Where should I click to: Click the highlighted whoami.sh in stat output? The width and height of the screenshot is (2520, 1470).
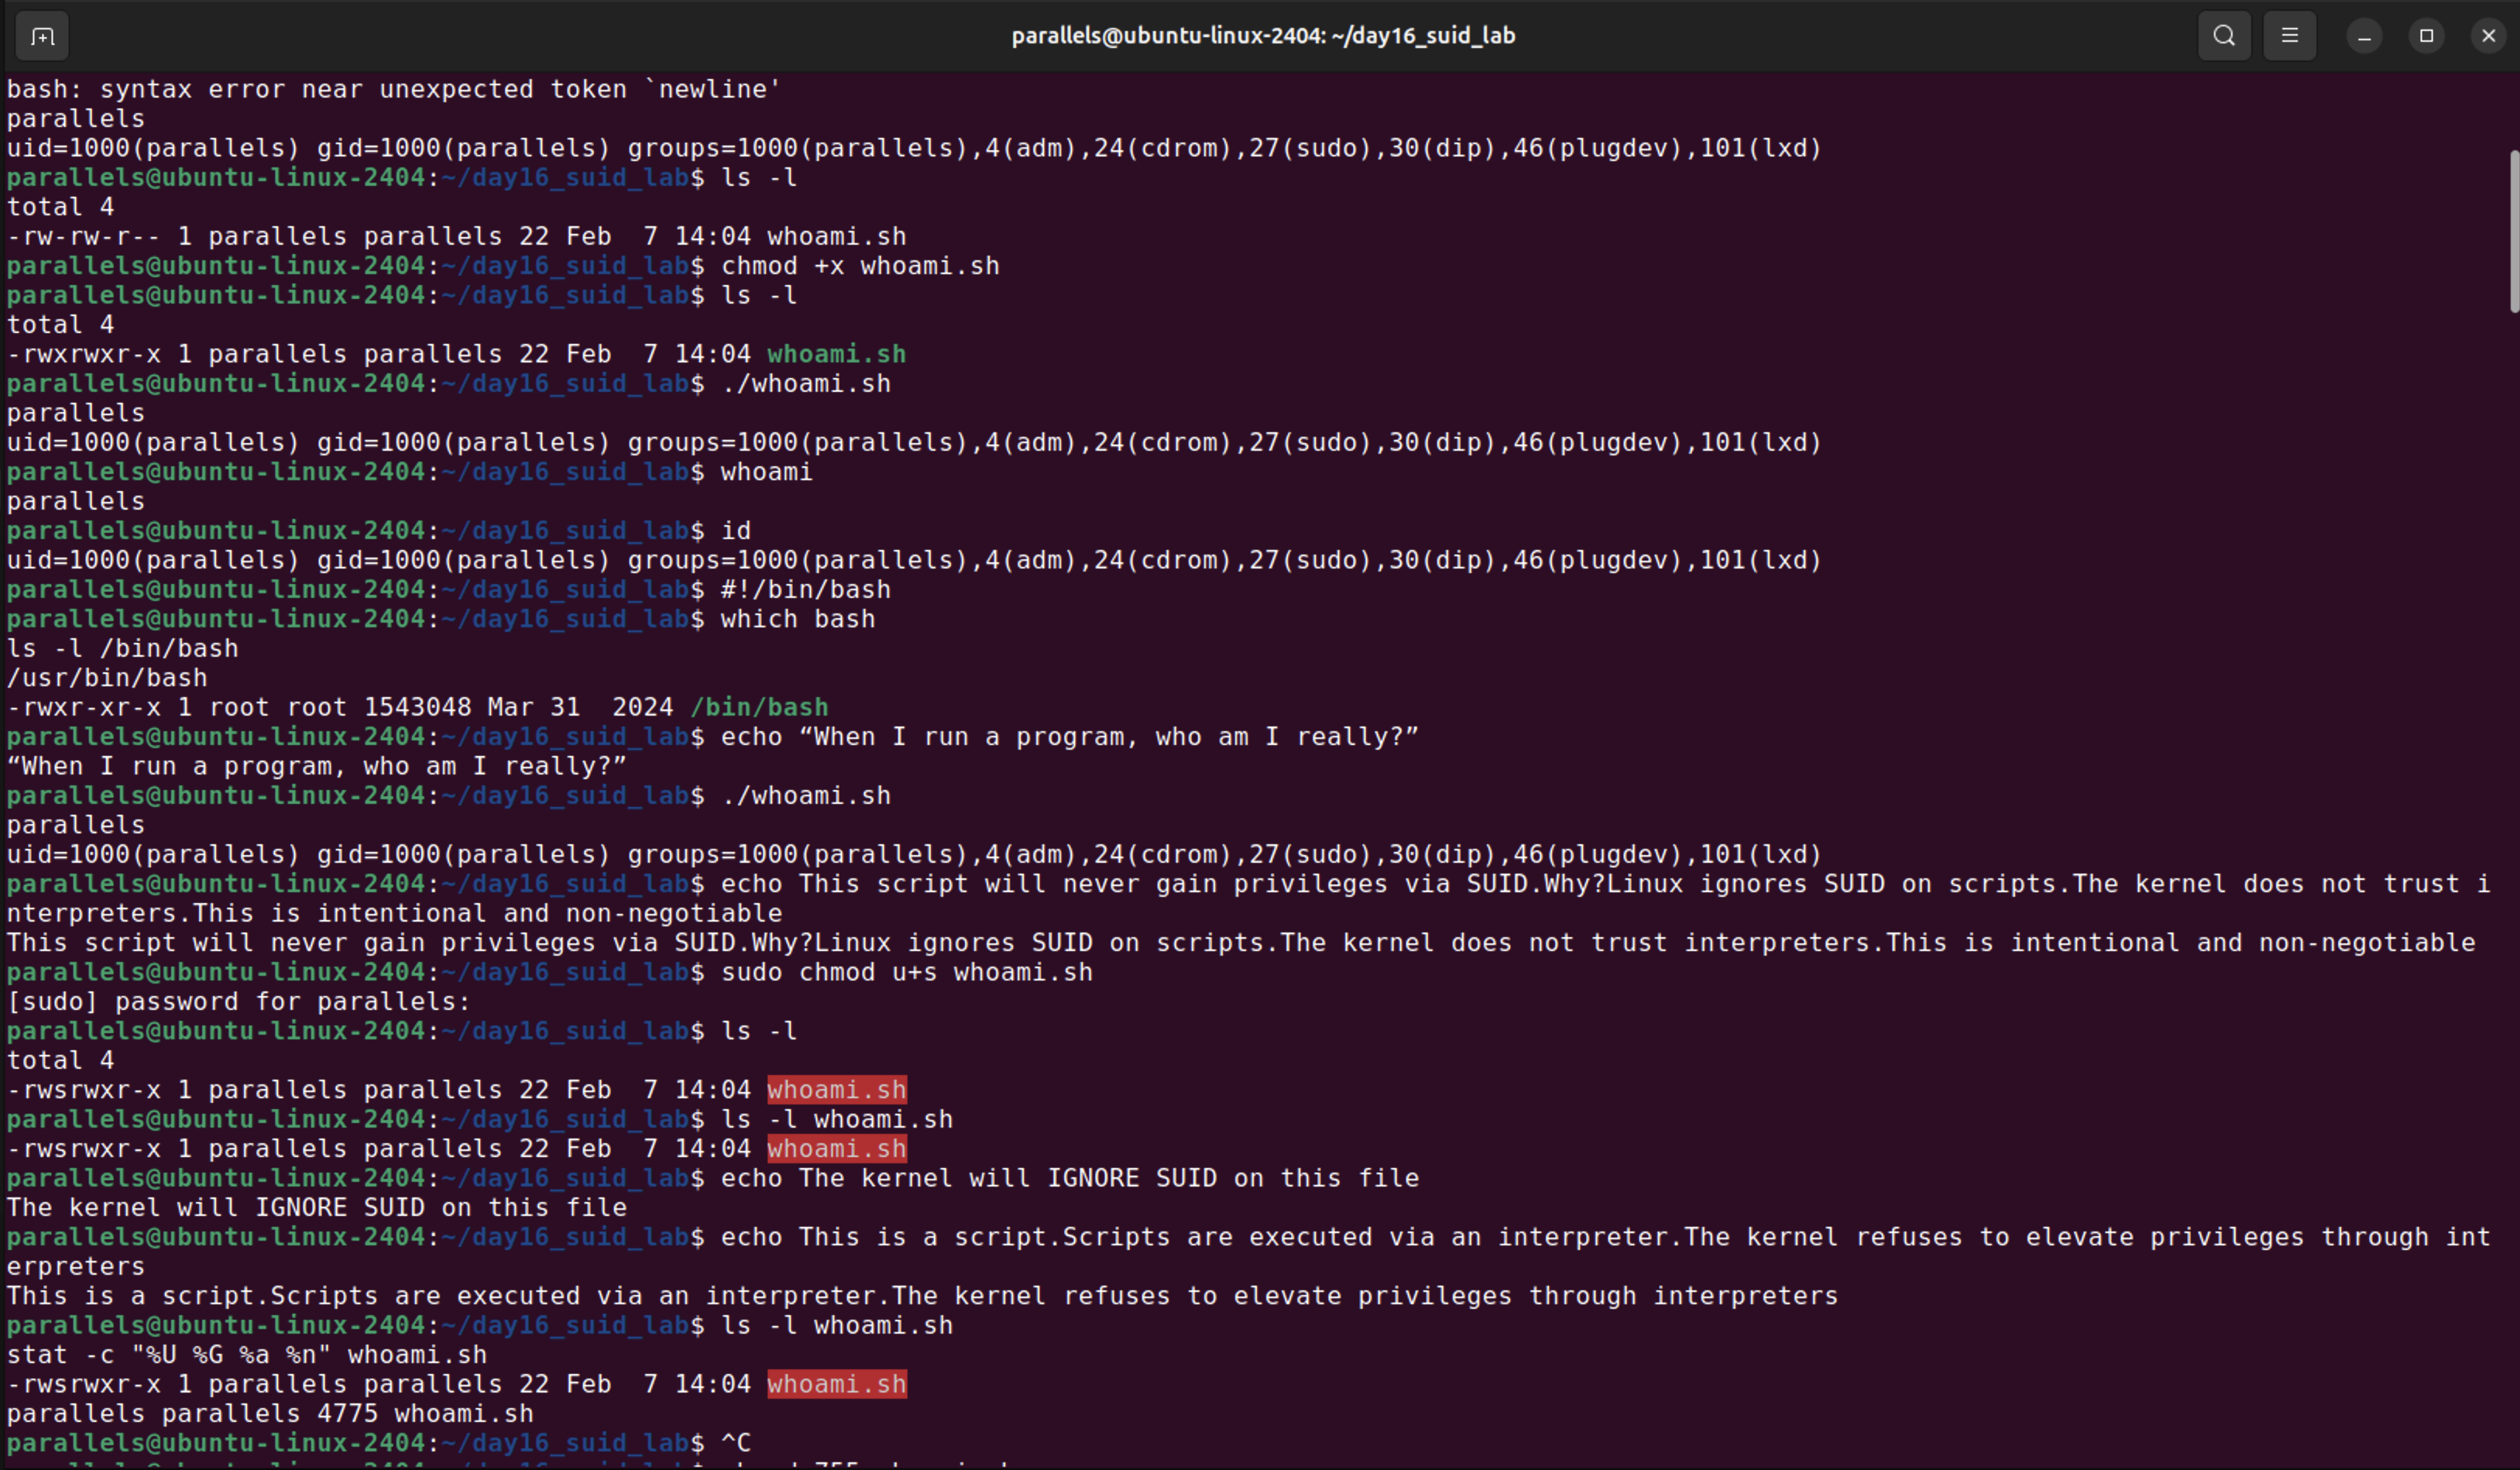836,1384
